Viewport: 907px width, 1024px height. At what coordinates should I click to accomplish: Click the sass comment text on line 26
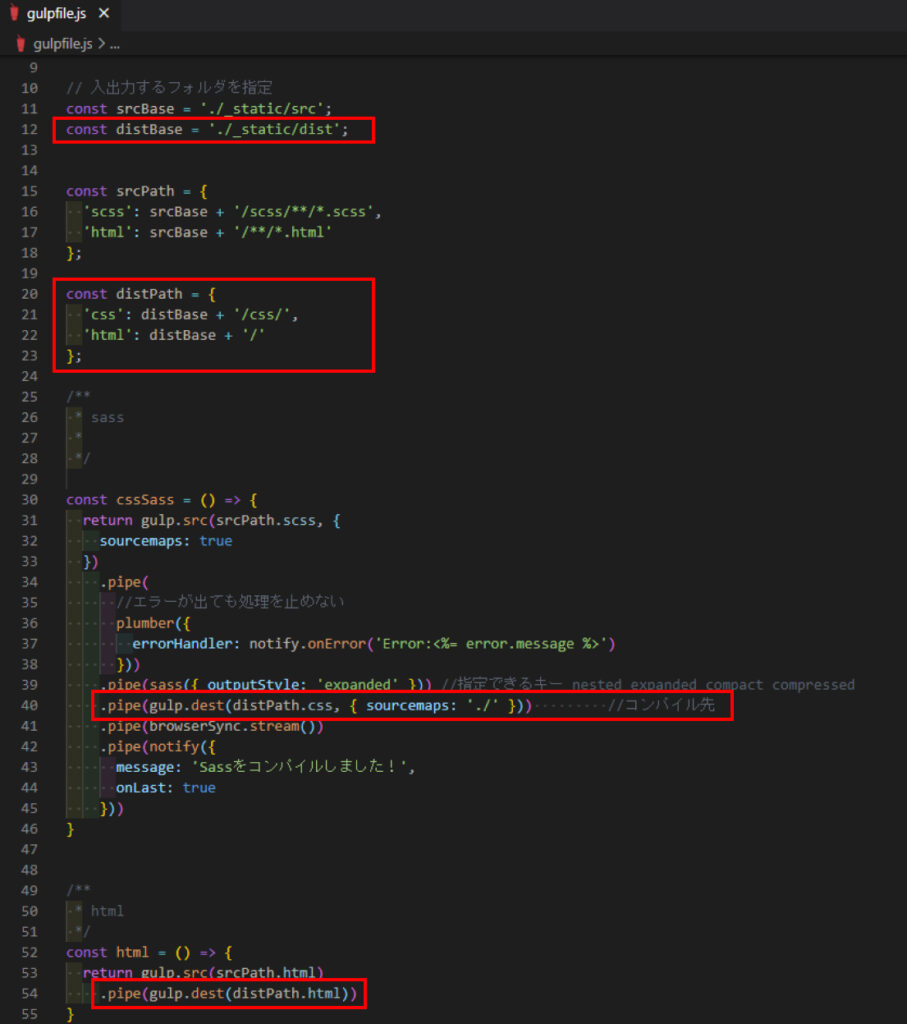point(107,417)
